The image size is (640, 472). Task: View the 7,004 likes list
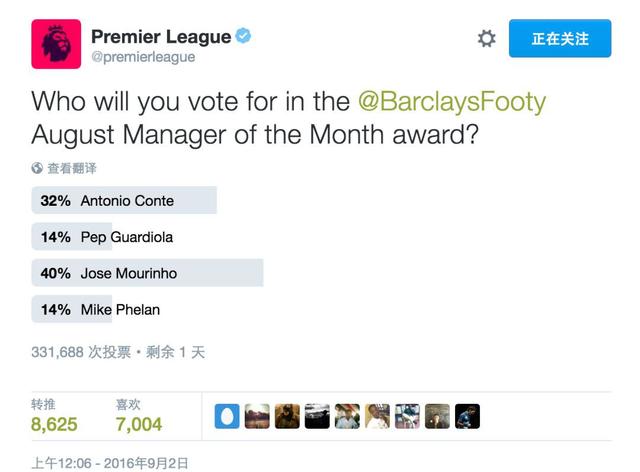click(139, 416)
